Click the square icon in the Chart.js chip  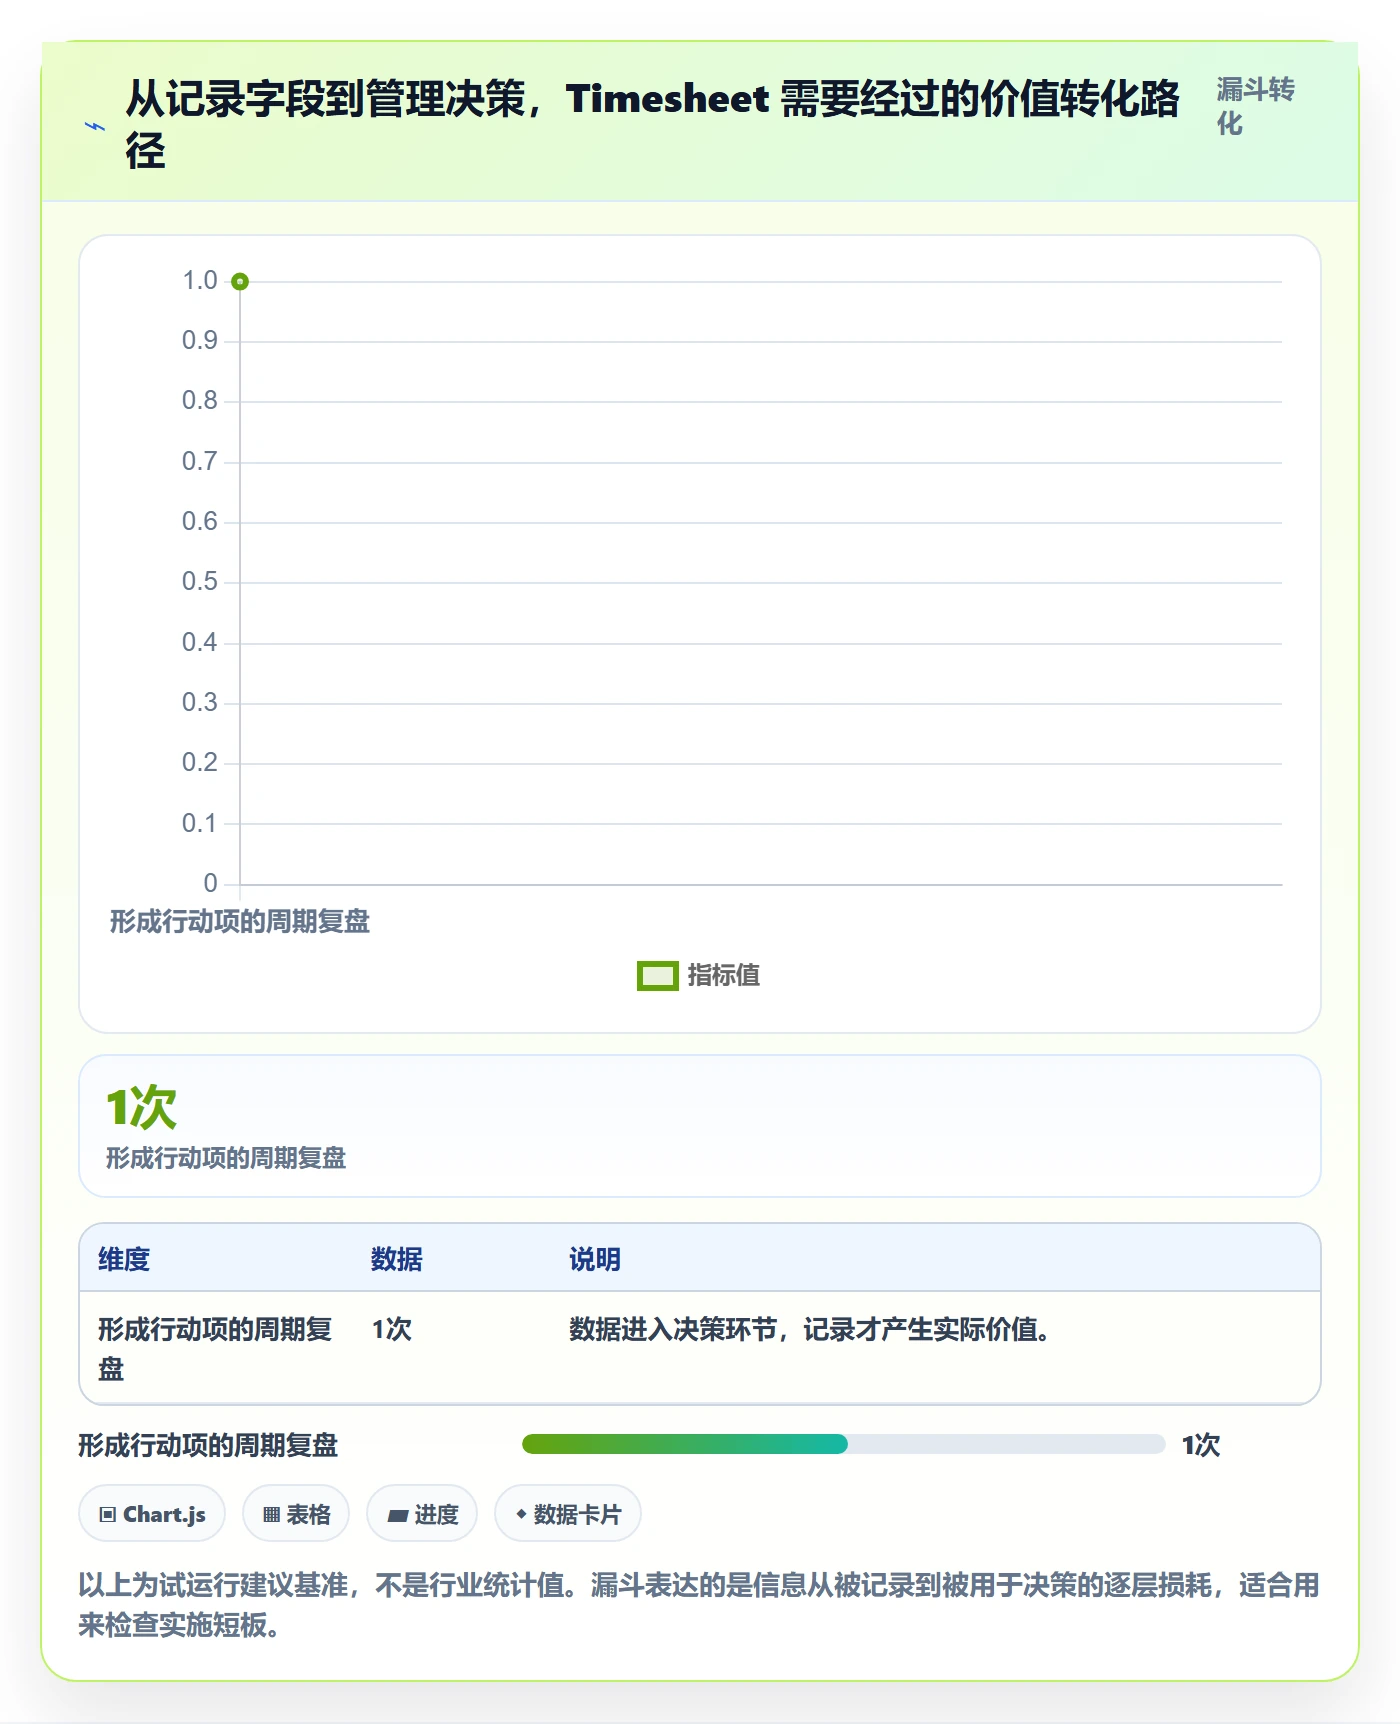[x=108, y=1515]
